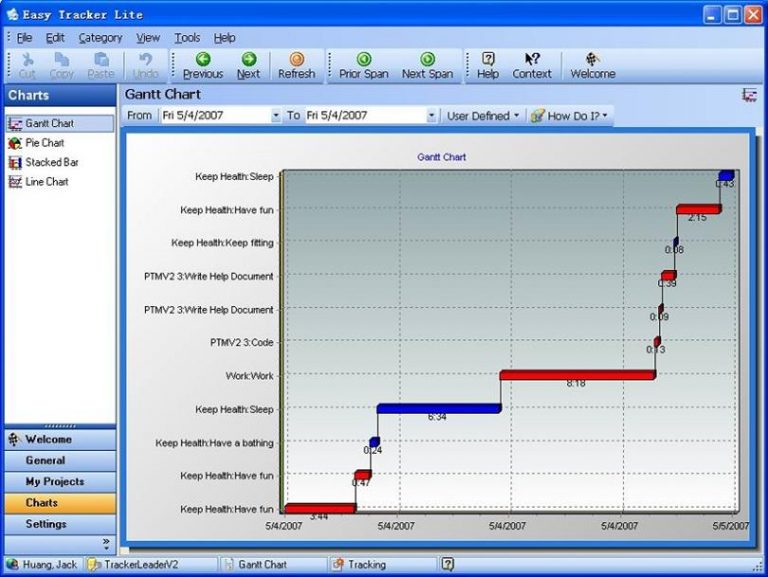The width and height of the screenshot is (768, 577).
Task: Jump to Prior Span
Action: coord(363,66)
